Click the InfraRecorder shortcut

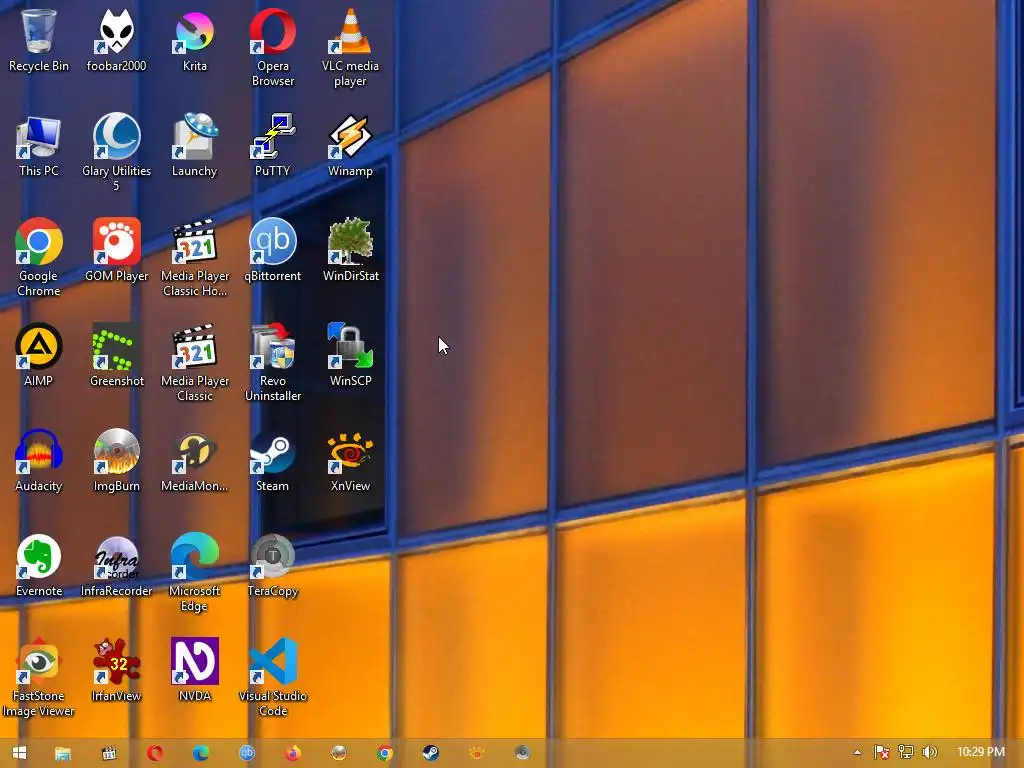click(116, 566)
